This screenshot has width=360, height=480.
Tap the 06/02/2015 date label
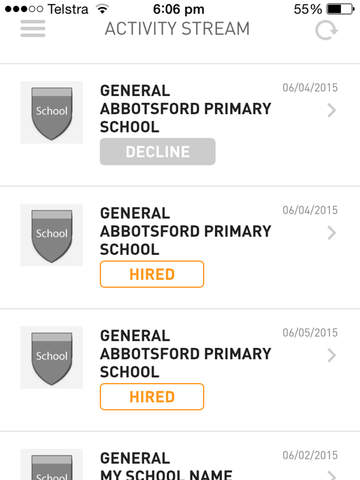pyautogui.click(x=310, y=455)
